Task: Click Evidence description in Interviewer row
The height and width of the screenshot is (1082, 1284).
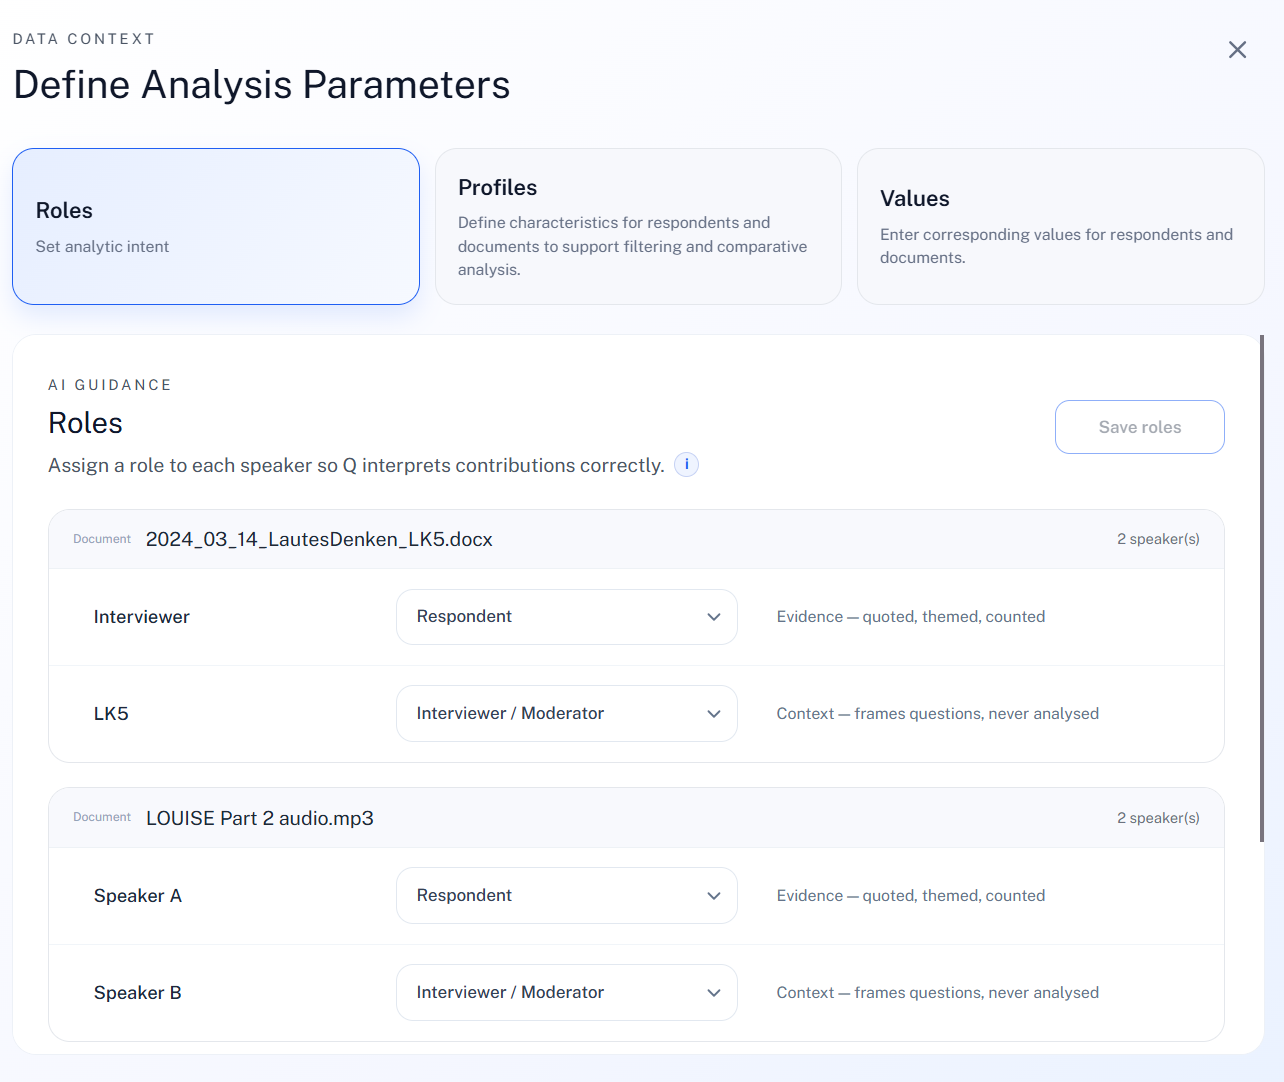Action: (x=911, y=617)
